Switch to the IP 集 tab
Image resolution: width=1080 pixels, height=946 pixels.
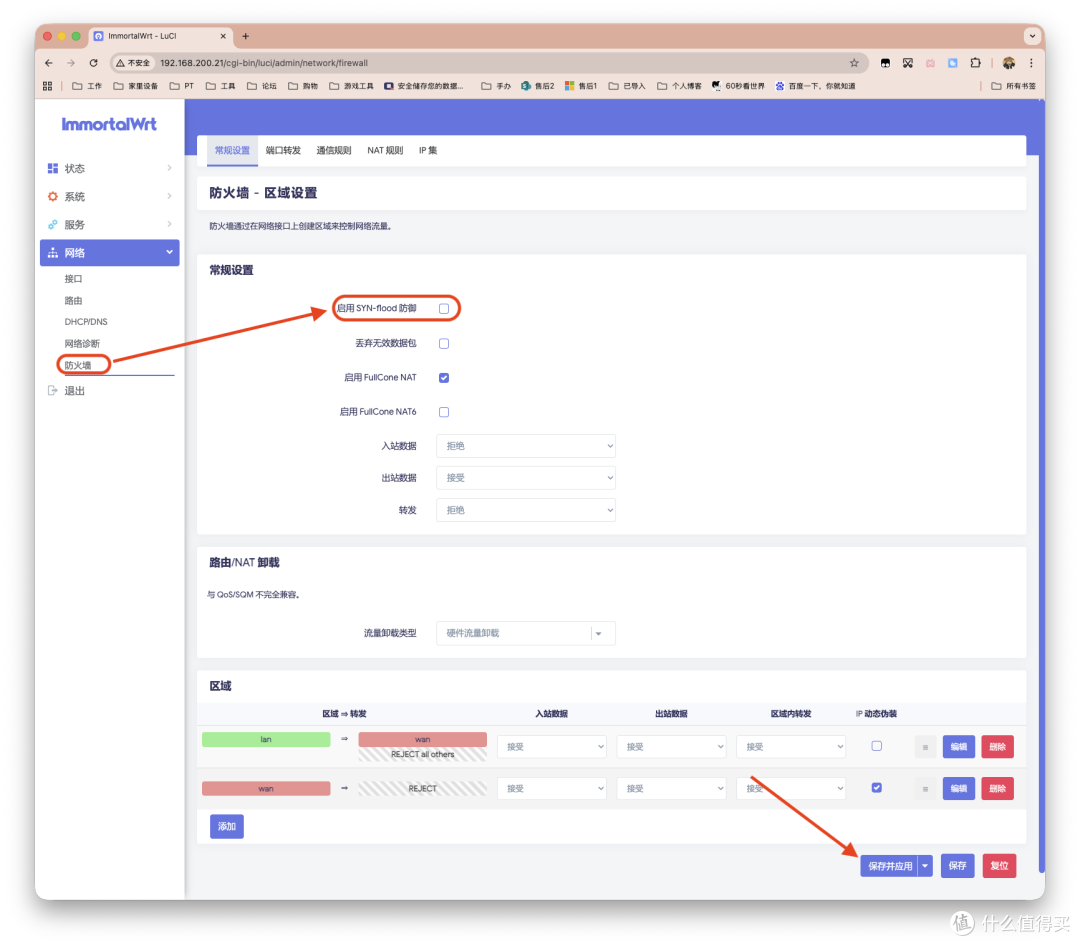coord(428,150)
